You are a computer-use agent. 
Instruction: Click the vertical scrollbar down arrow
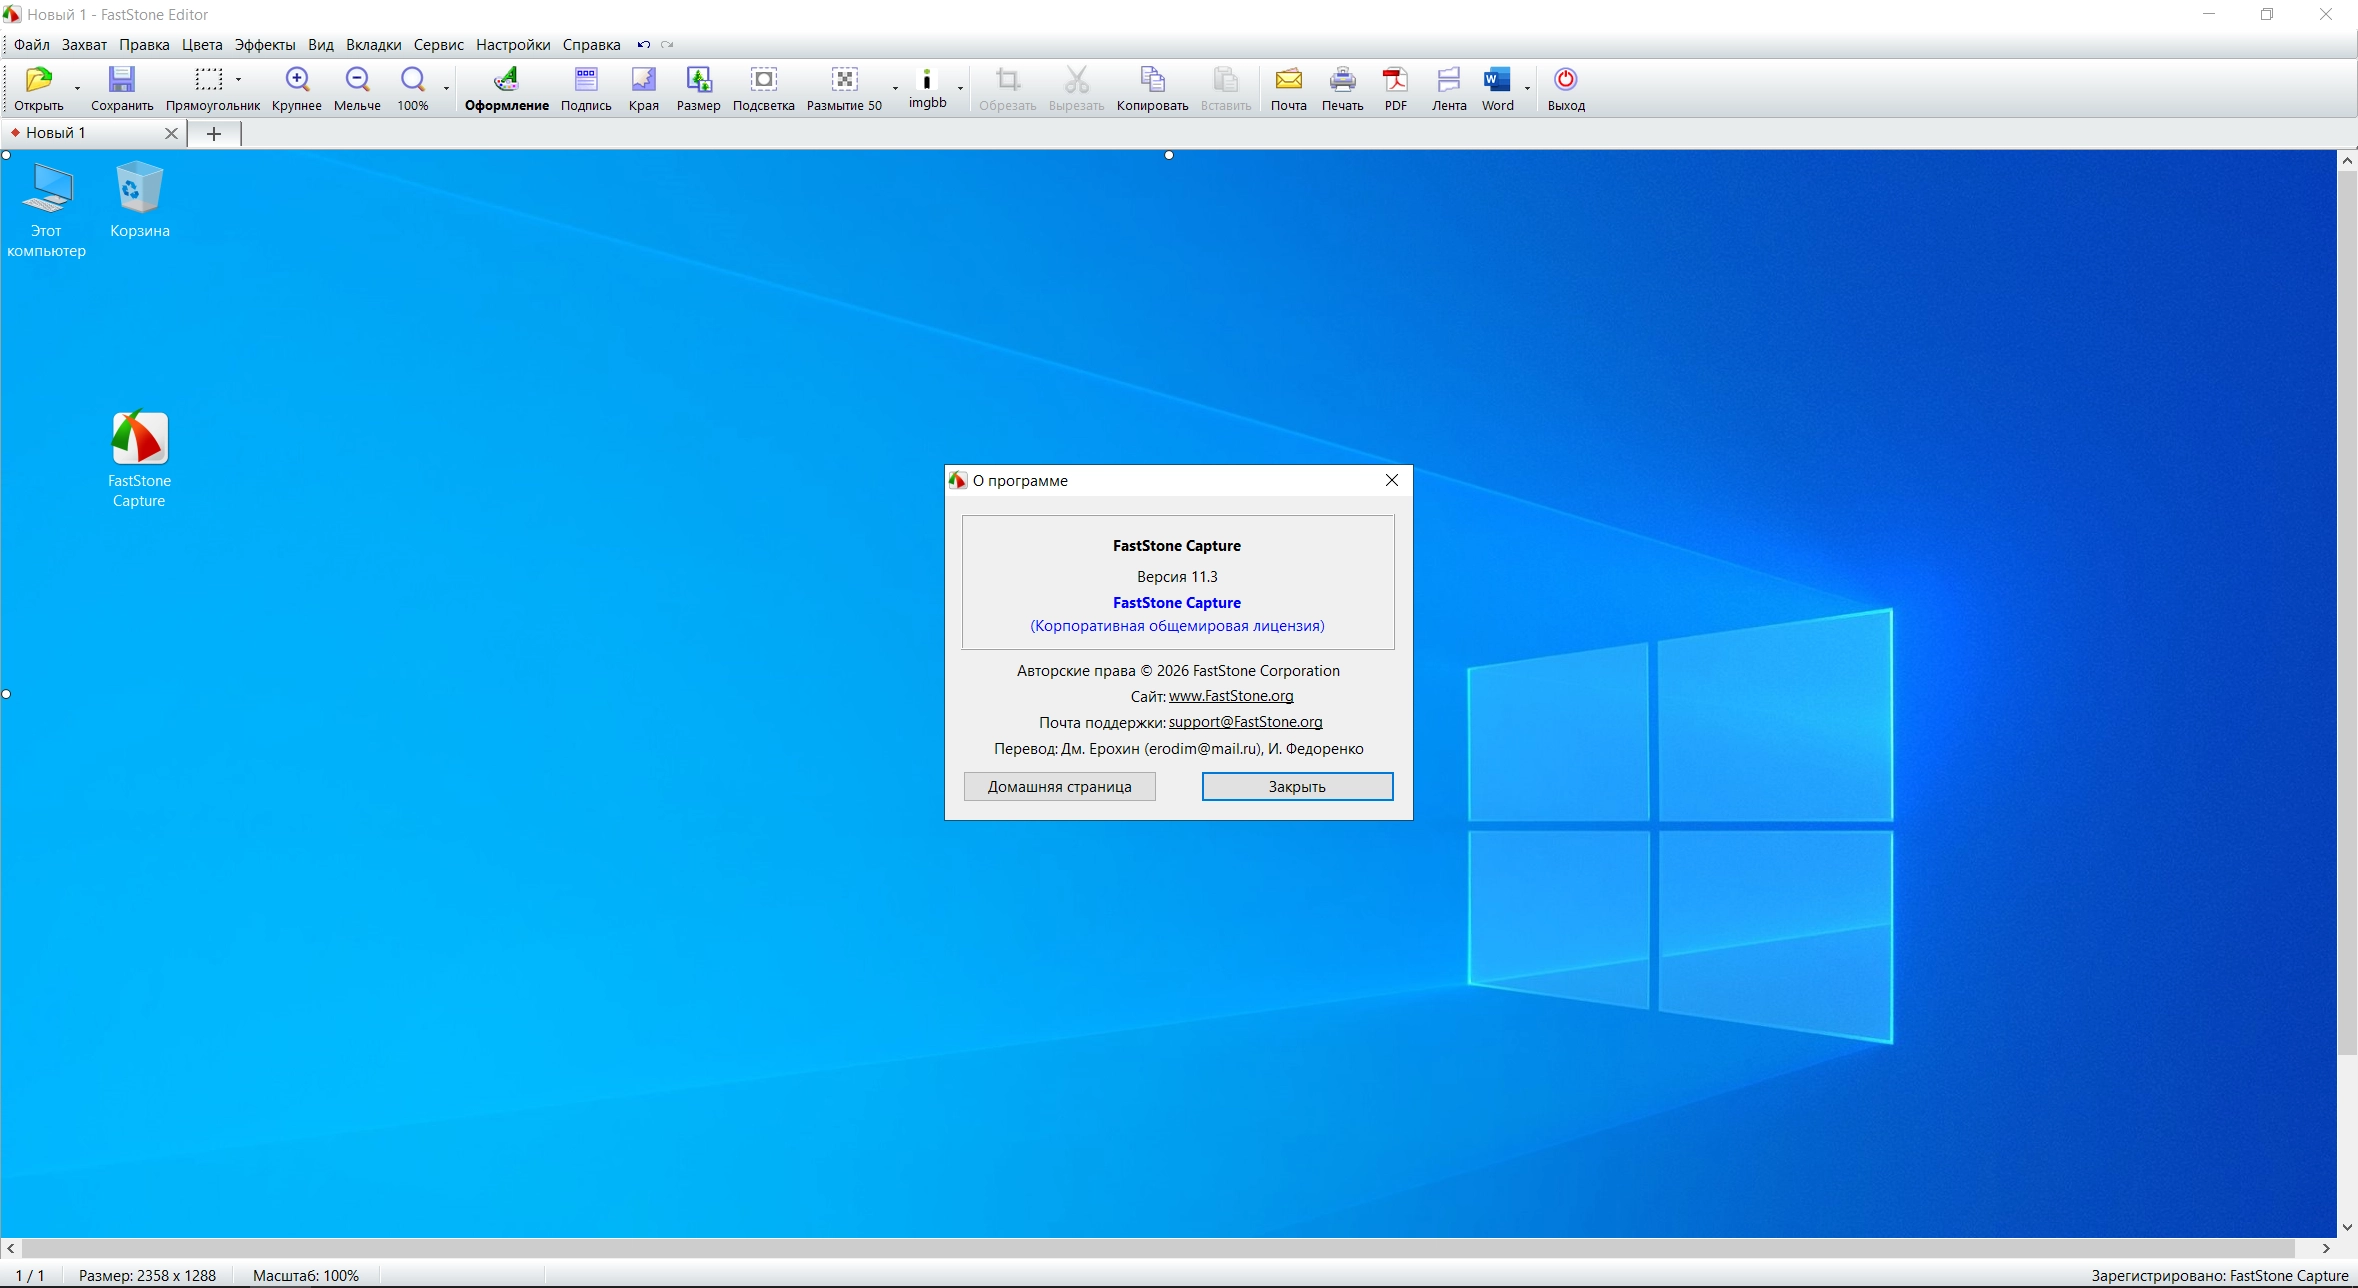tap(2347, 1227)
